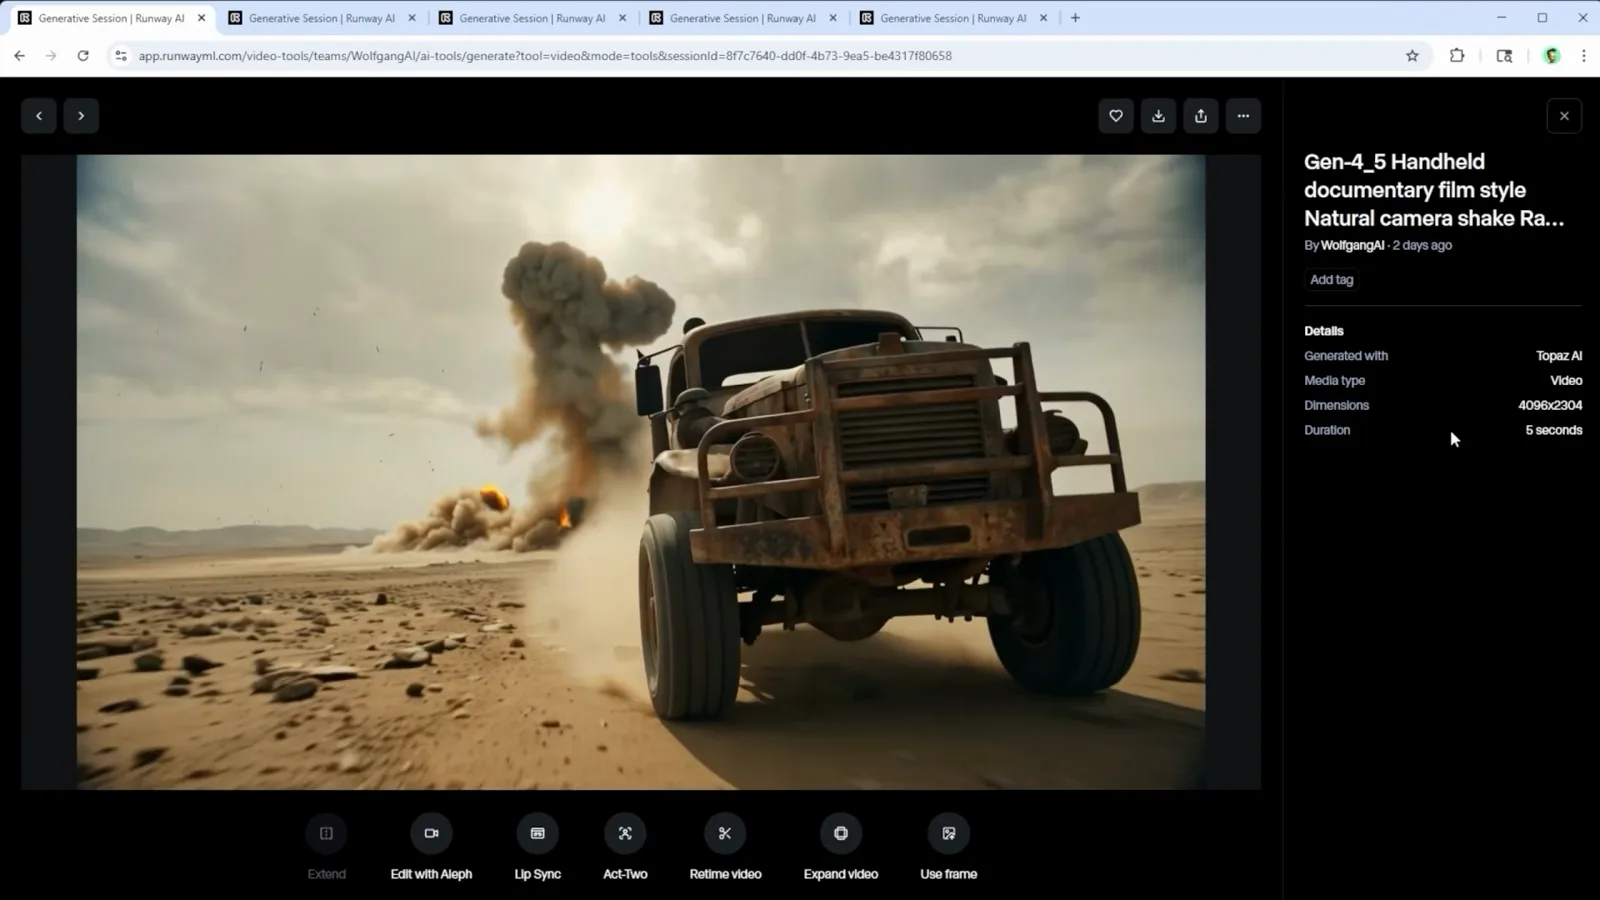View site information icon in address bar

click(121, 56)
